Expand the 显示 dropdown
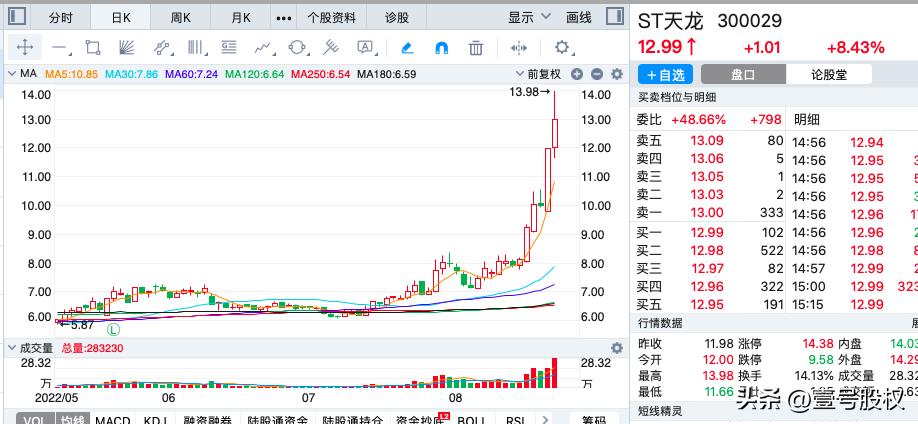918x424 pixels. 529,18
